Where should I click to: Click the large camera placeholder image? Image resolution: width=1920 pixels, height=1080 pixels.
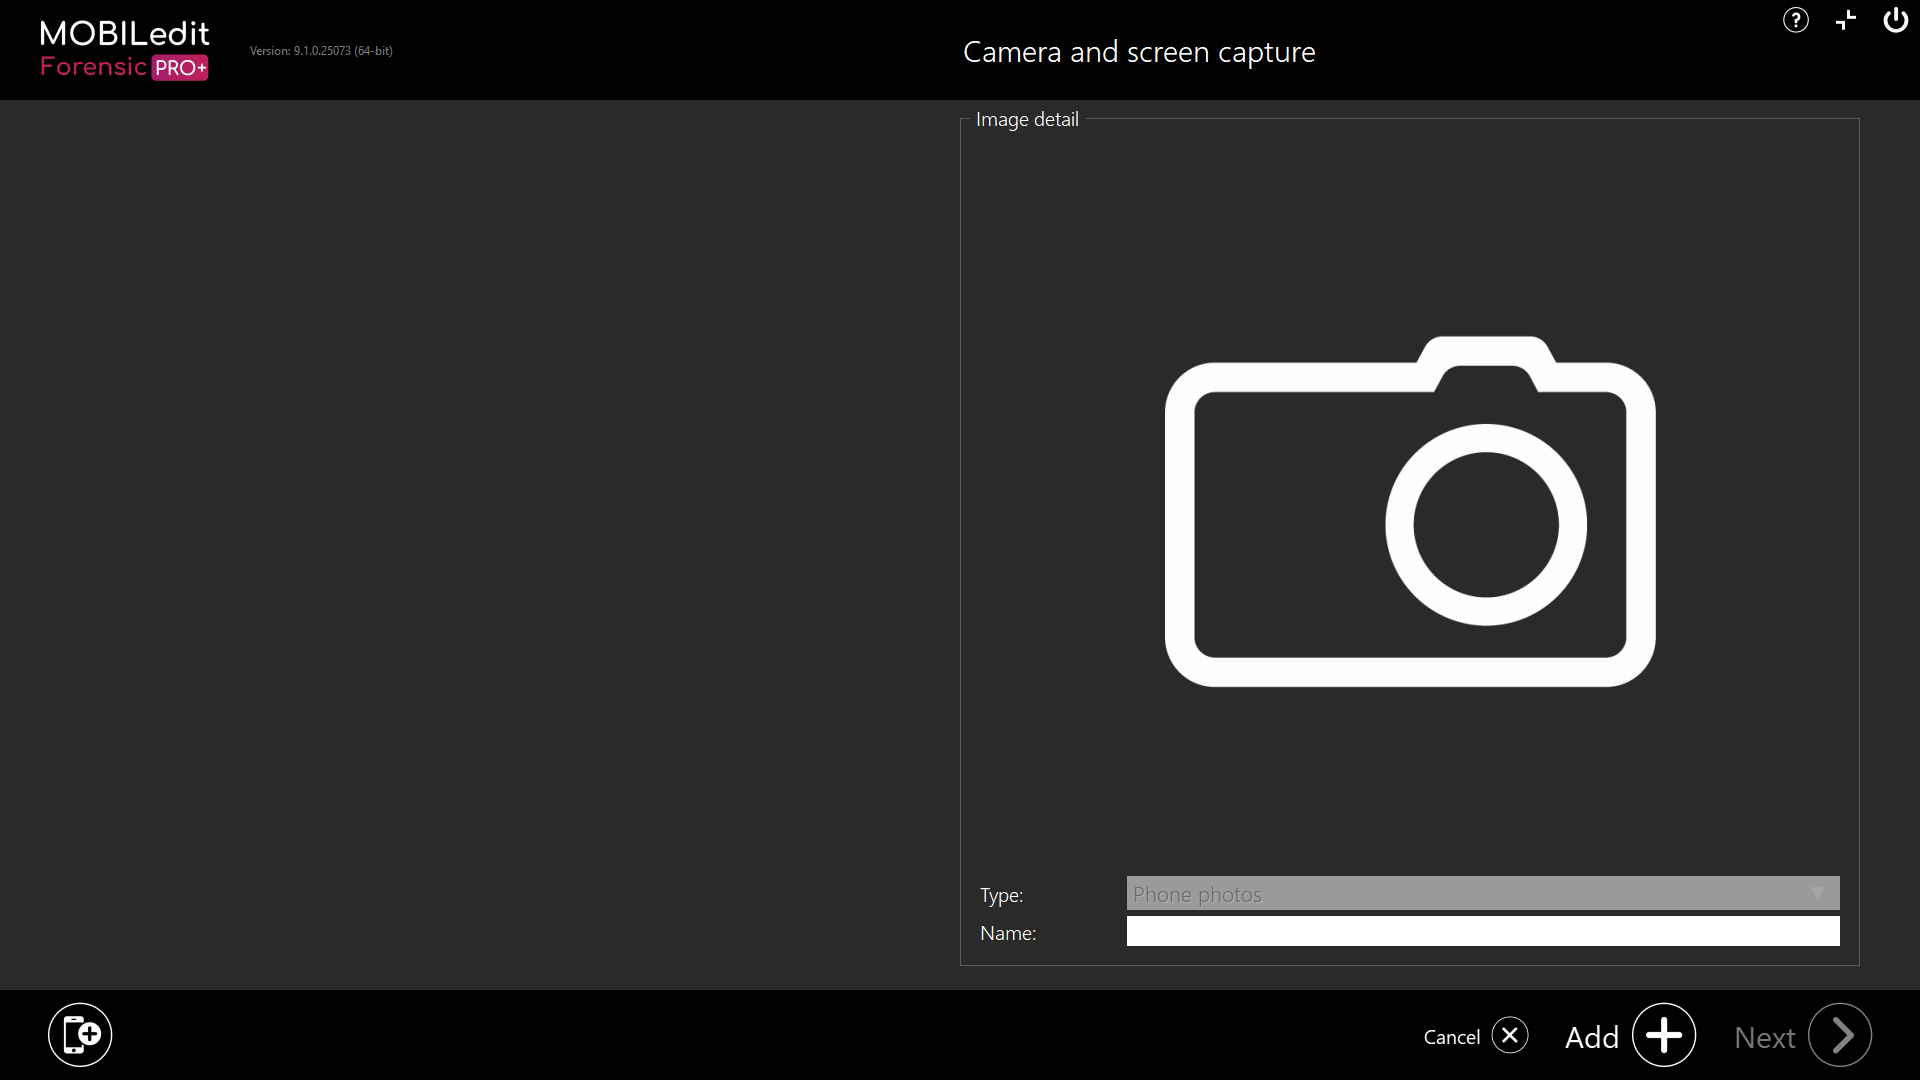click(x=1410, y=512)
